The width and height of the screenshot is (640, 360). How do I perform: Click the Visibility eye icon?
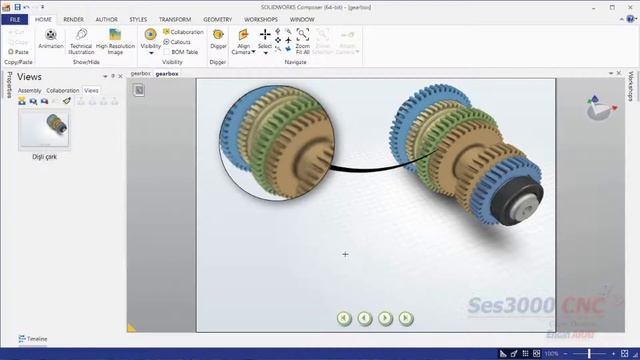click(x=150, y=35)
